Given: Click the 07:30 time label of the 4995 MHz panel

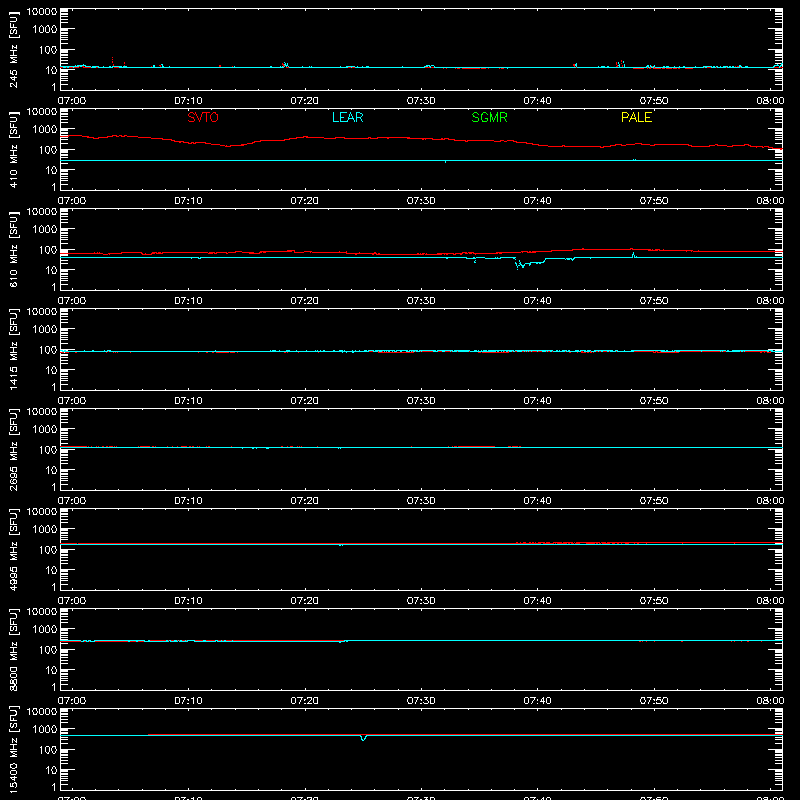Looking at the screenshot, I should 421,601.
